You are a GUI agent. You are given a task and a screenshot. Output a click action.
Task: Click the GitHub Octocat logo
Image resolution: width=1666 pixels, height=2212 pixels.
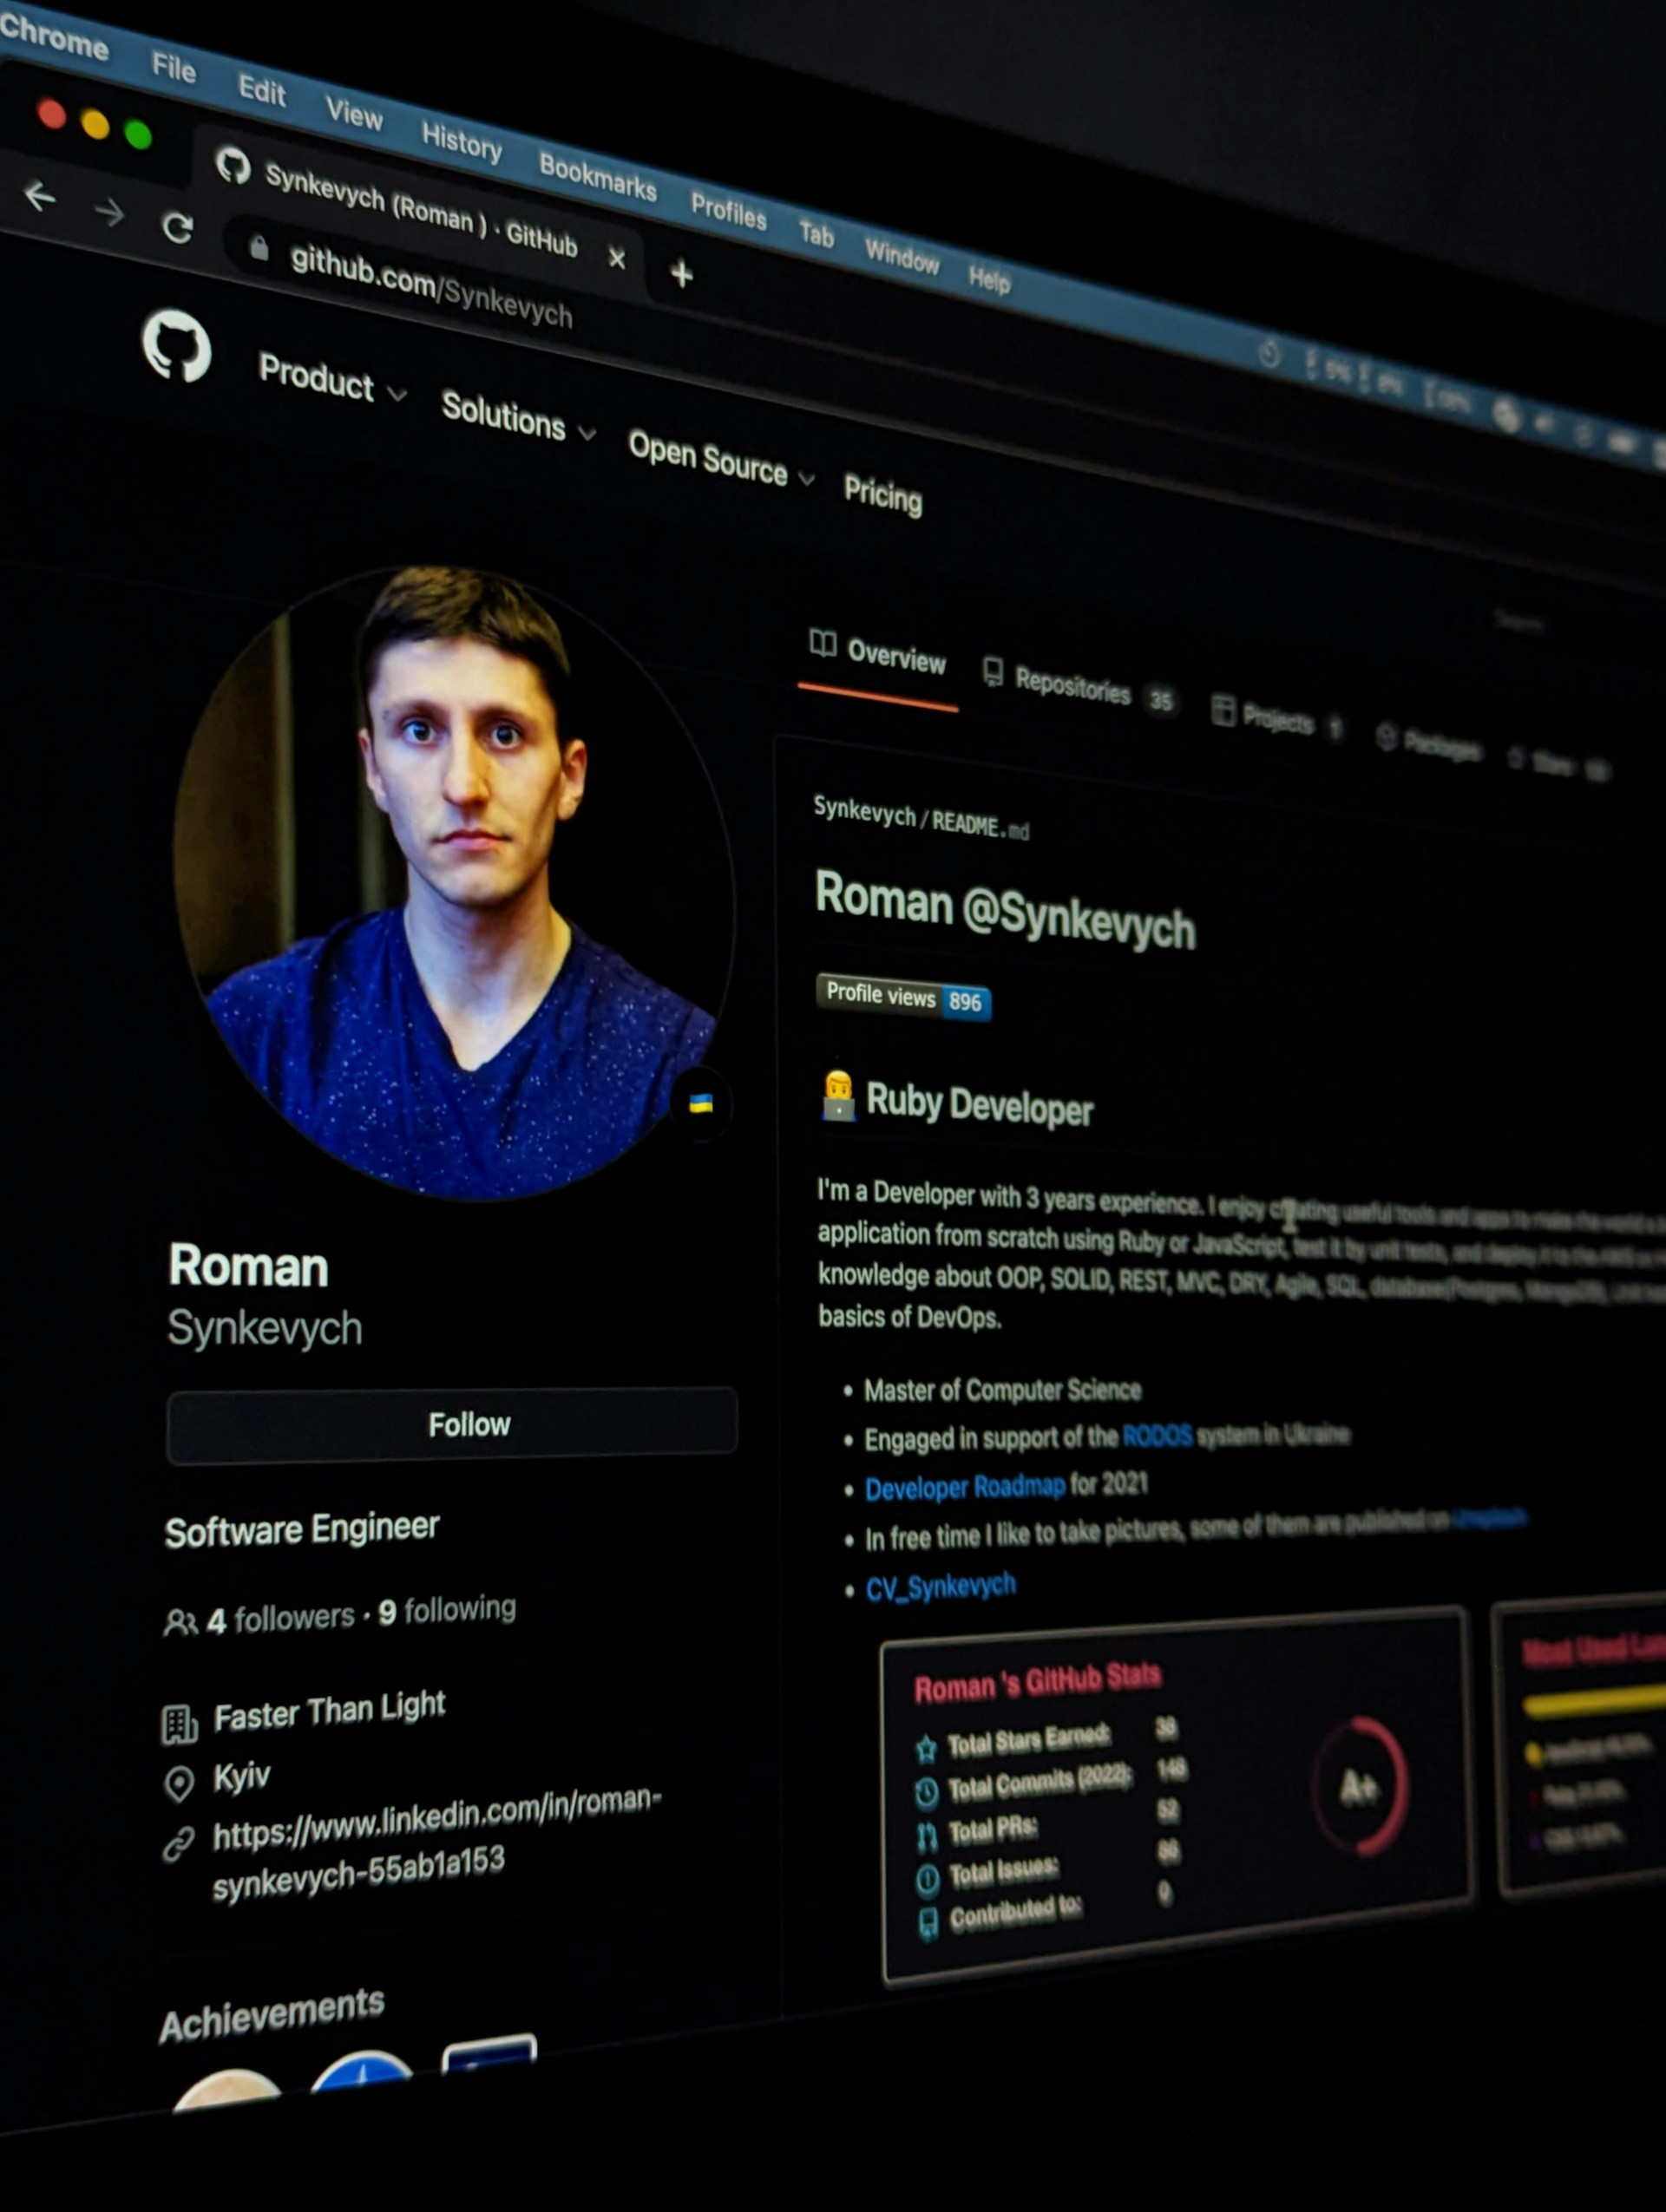point(177,346)
